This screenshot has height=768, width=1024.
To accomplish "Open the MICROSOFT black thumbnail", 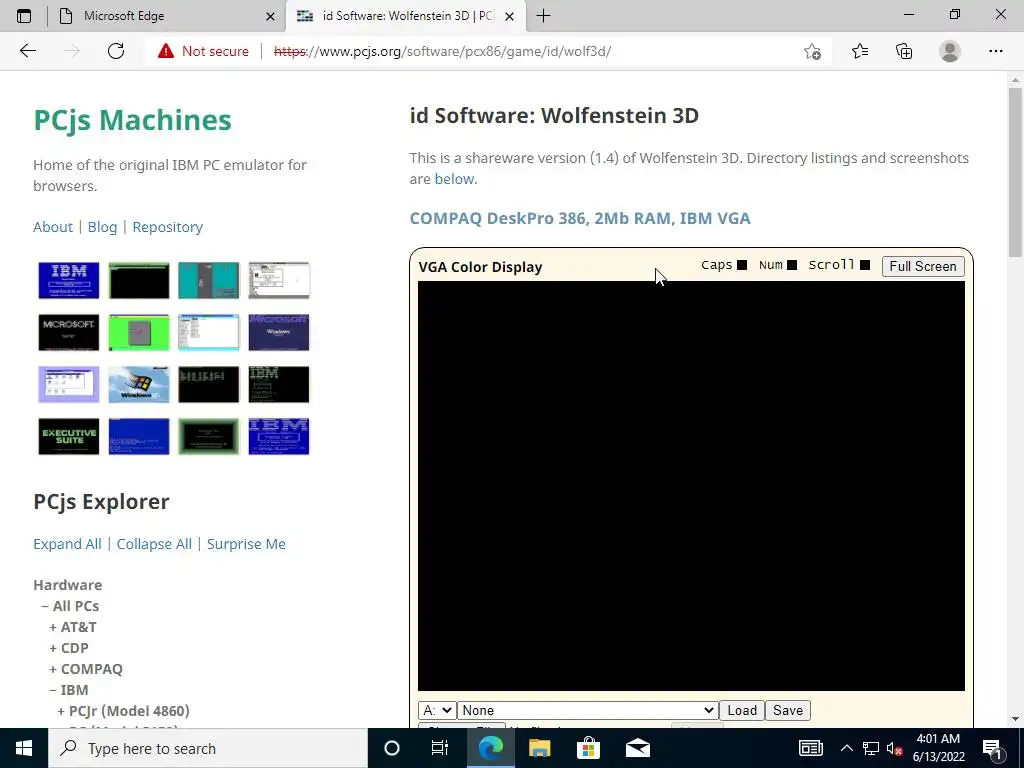I will point(69,332).
